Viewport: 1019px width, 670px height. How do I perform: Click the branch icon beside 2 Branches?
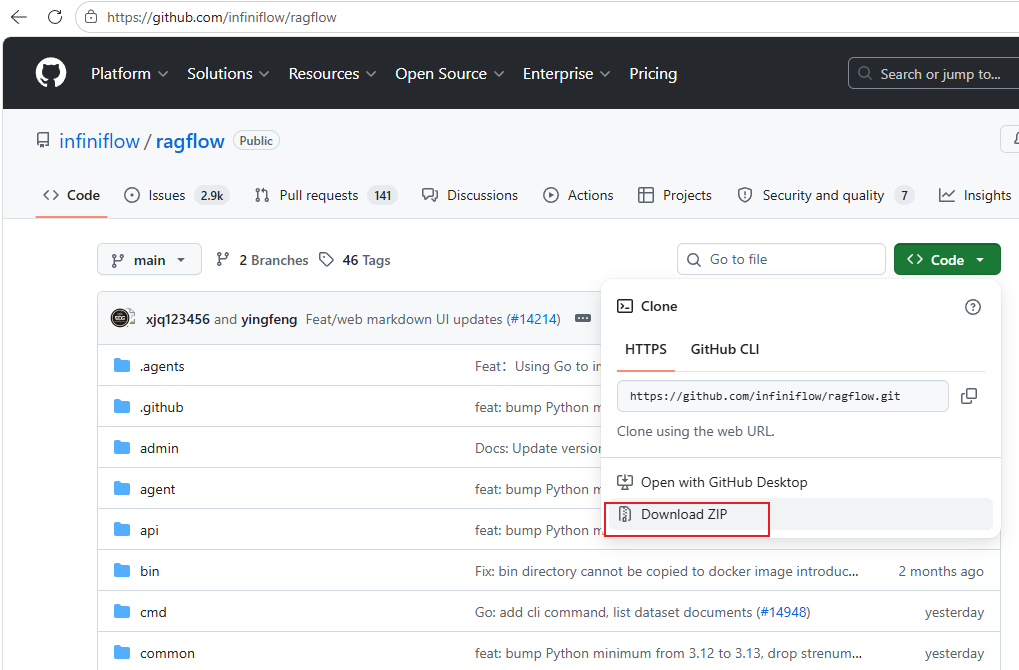pyautogui.click(x=222, y=259)
